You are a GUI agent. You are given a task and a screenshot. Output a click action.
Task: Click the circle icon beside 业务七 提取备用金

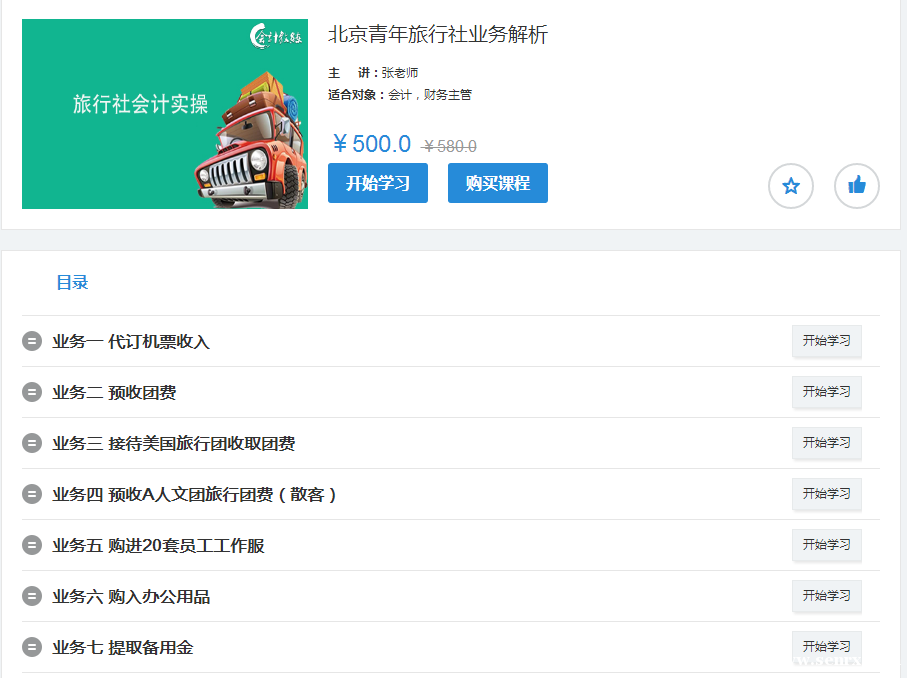(32, 648)
